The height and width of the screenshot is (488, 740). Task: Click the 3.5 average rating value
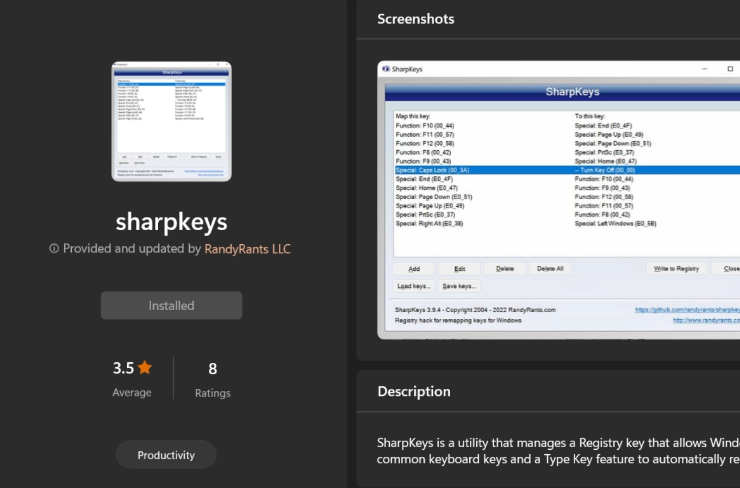click(x=123, y=368)
